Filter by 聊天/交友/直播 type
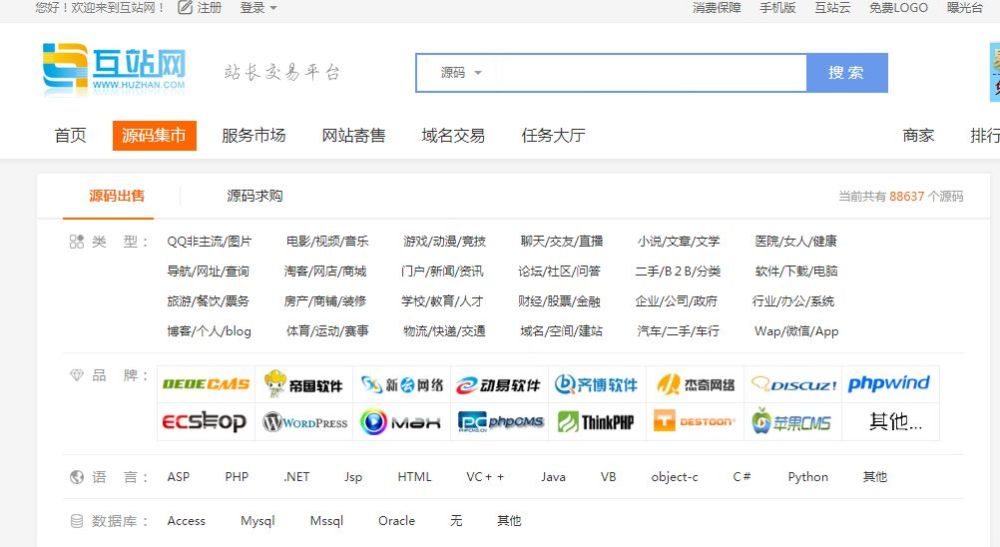The image size is (1000, 547). click(x=562, y=242)
